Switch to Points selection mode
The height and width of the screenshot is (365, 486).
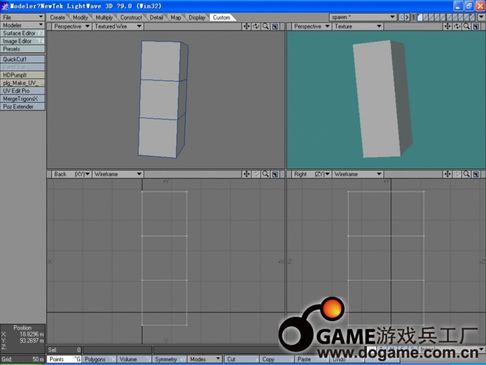[x=64, y=359]
